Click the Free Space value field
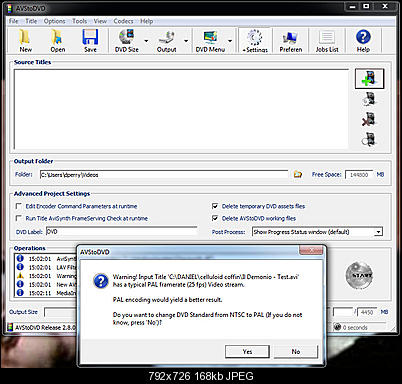This screenshot has height=384, width=402. (359, 174)
